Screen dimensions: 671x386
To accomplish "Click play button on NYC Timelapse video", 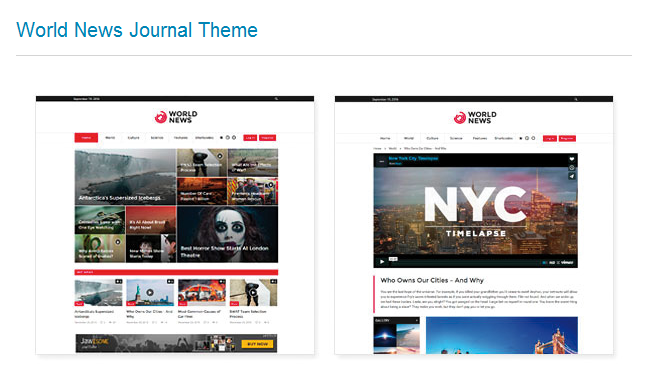I will pos(382,261).
